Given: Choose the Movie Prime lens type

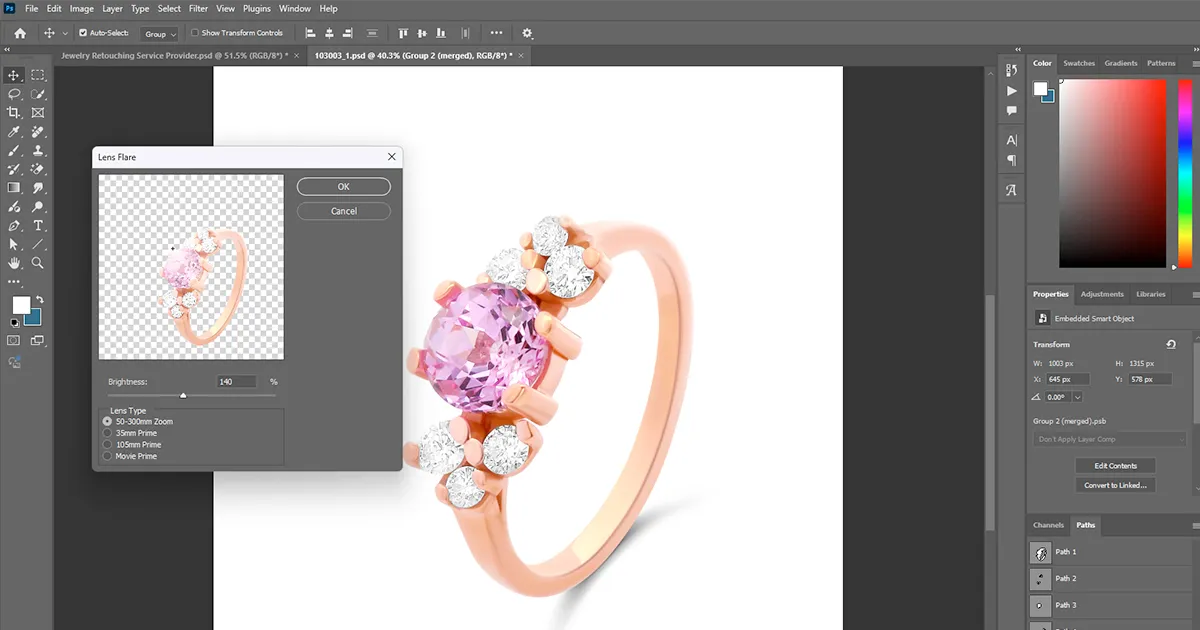Looking at the screenshot, I should [x=108, y=456].
